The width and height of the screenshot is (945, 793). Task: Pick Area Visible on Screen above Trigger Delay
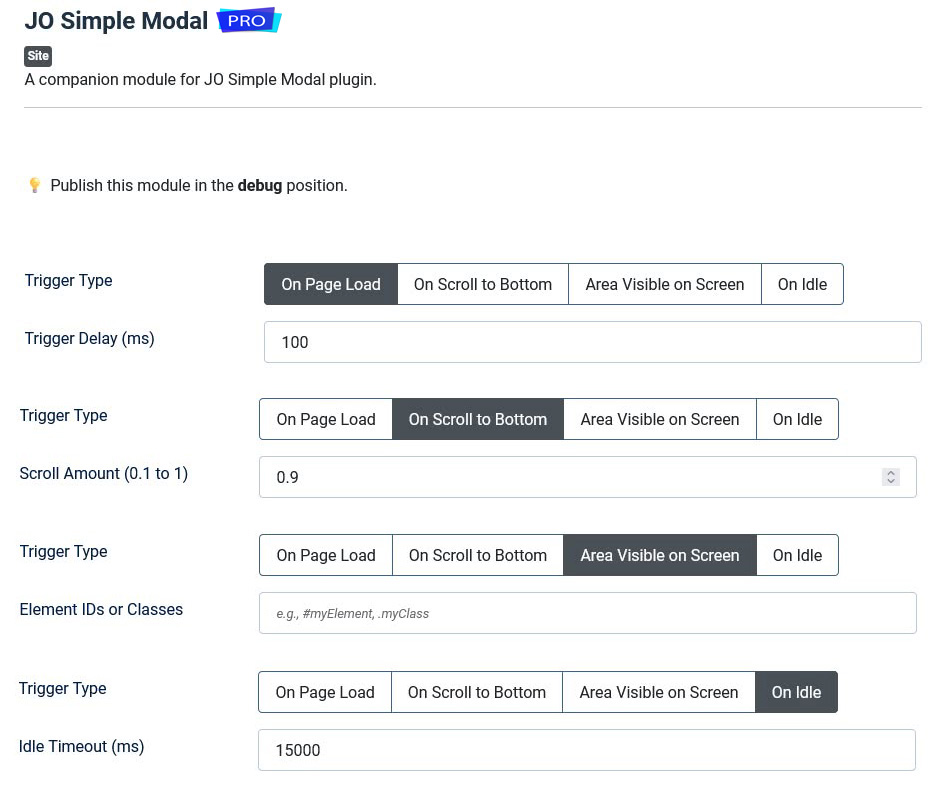pyautogui.click(x=665, y=284)
